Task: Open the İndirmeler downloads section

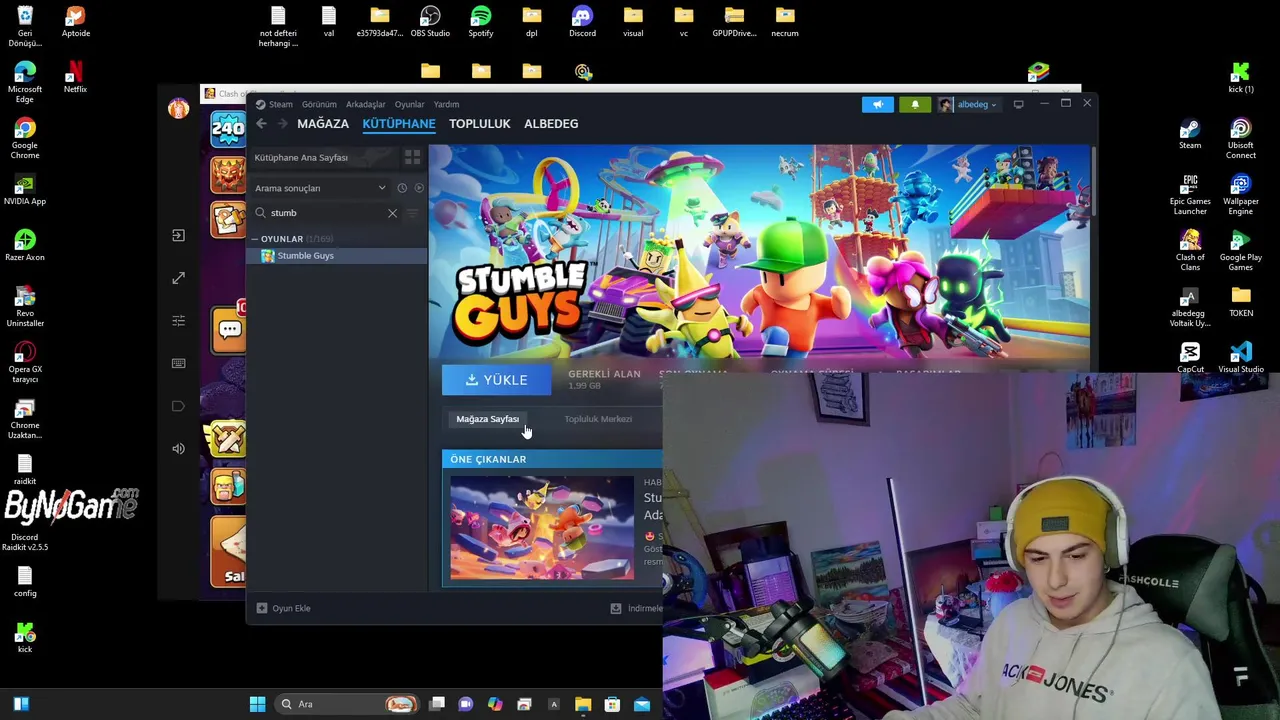Action: (x=637, y=608)
